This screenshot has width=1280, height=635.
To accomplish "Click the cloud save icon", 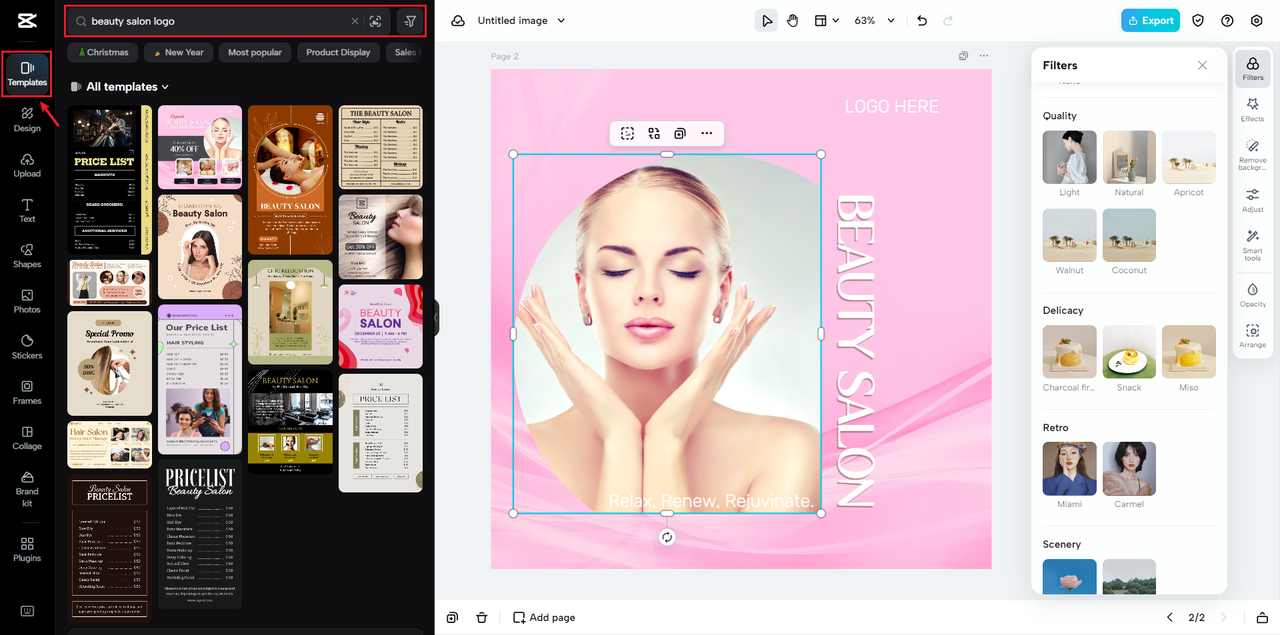I will click(x=458, y=20).
